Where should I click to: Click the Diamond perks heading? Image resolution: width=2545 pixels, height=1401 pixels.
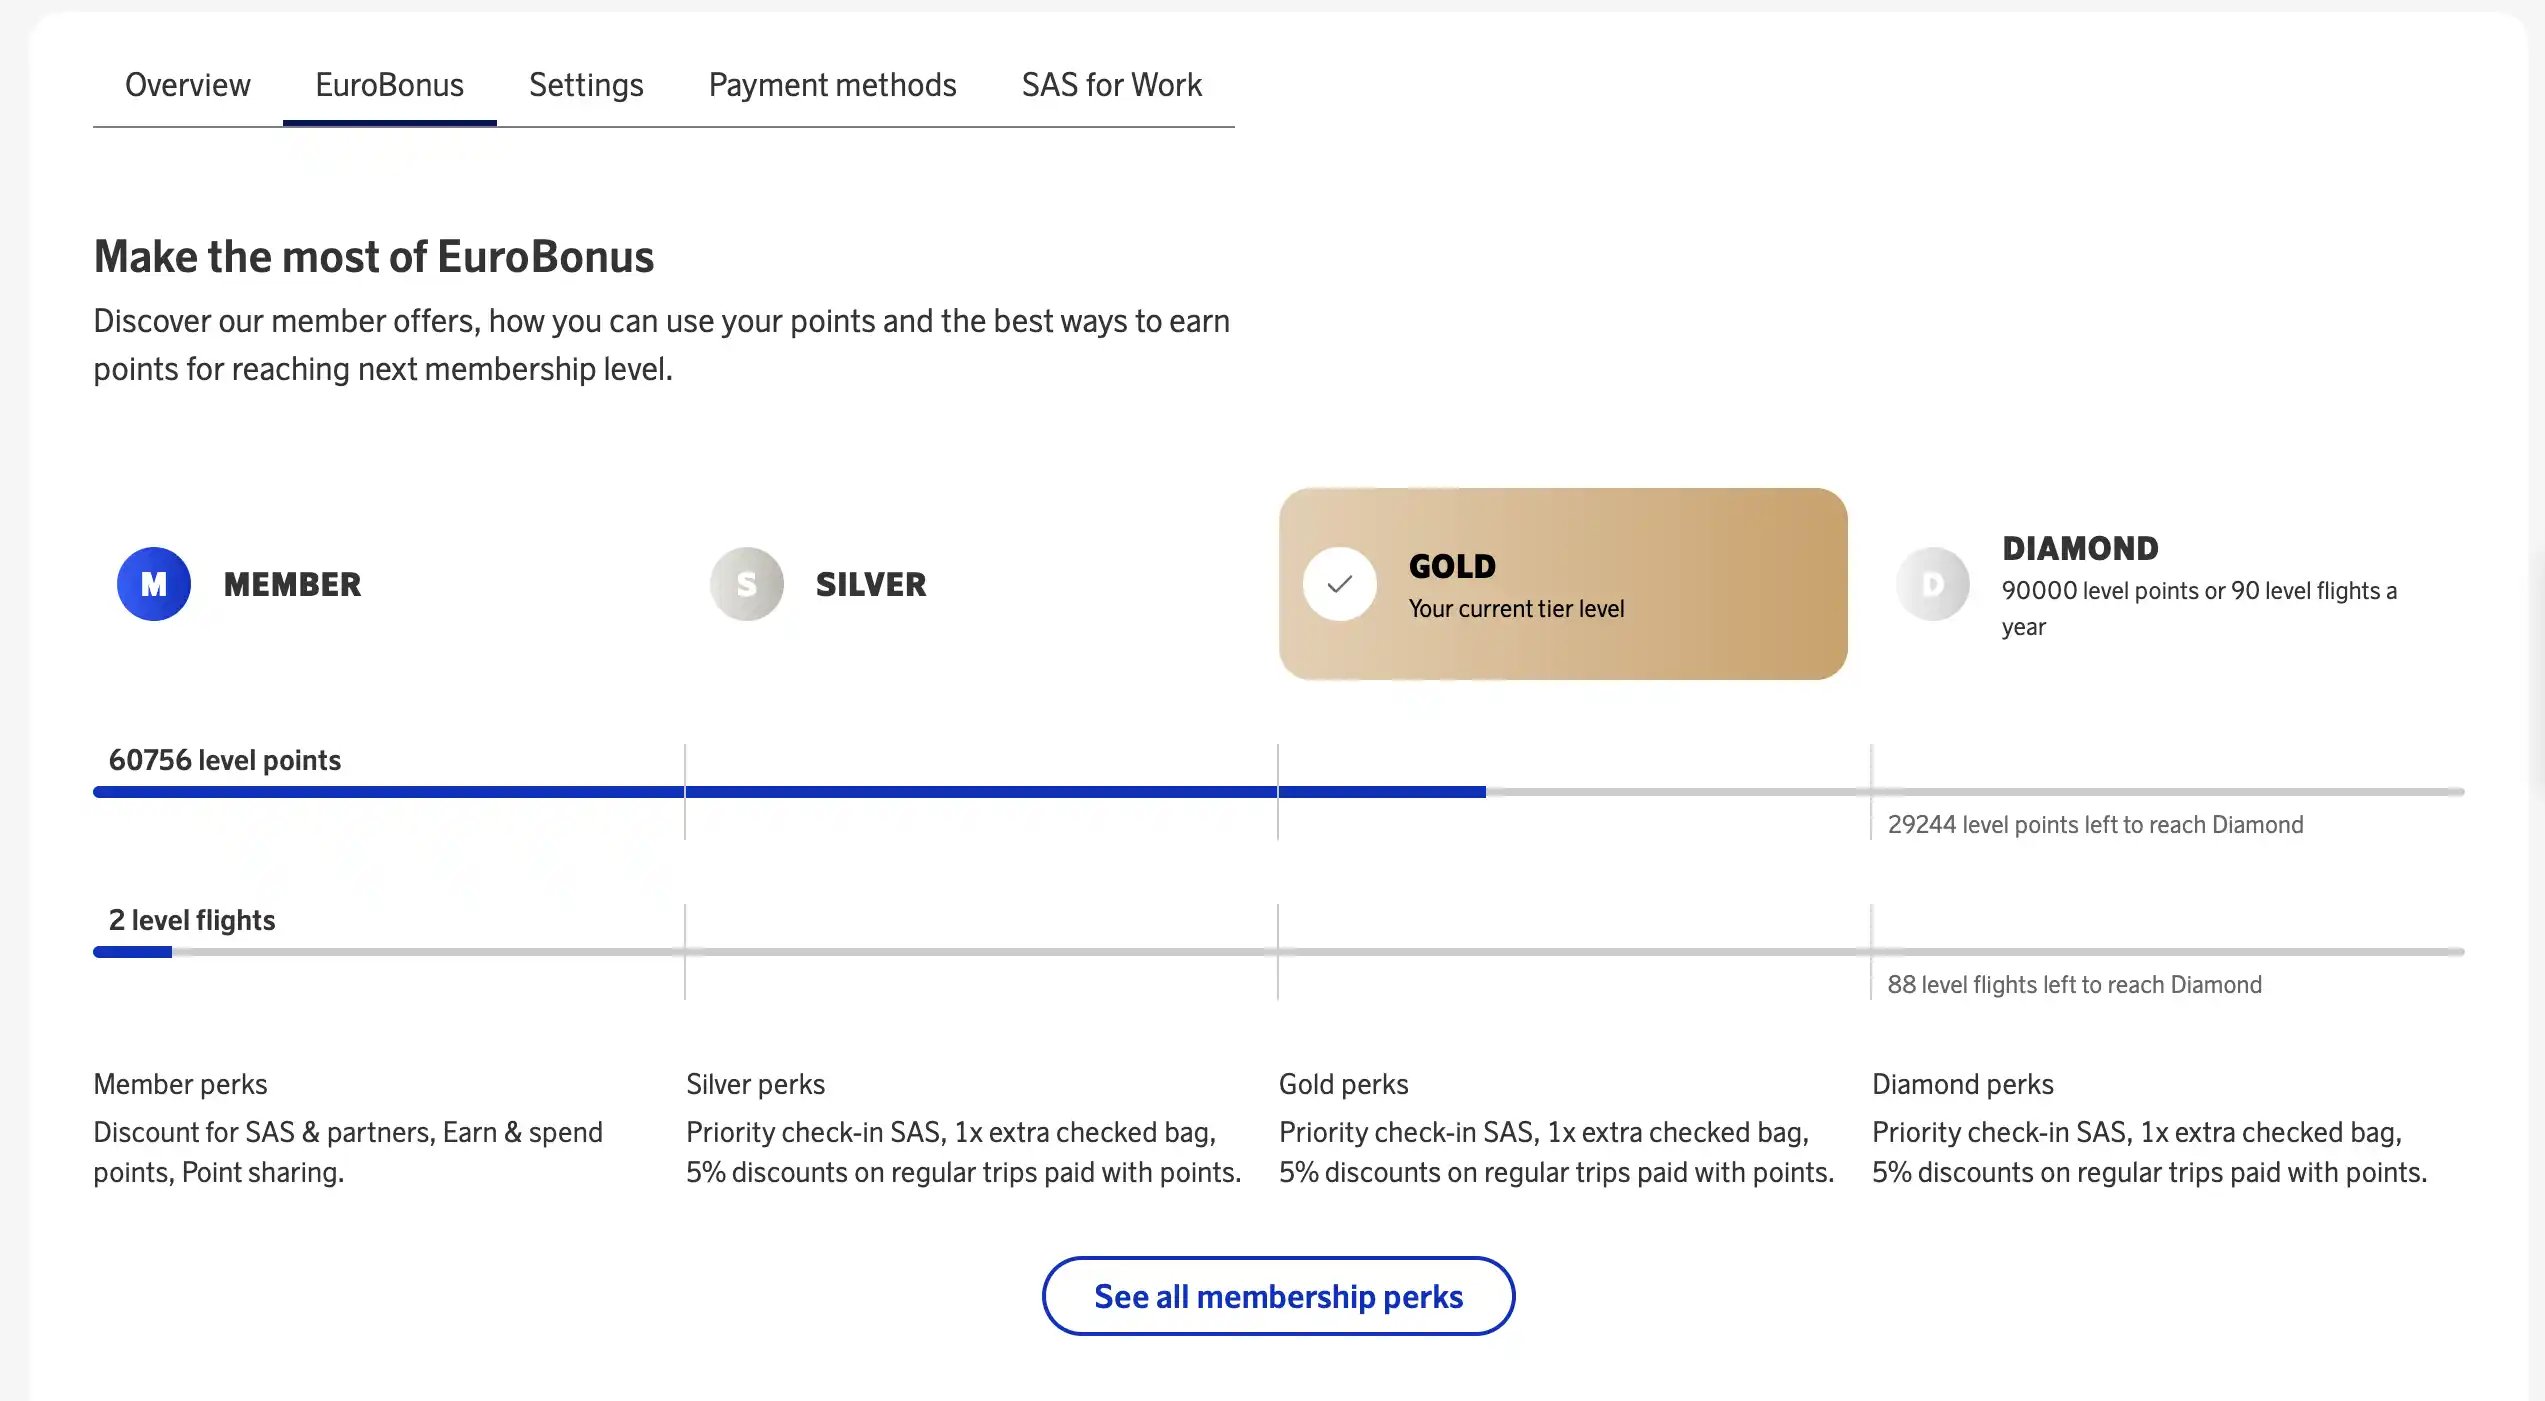(x=1962, y=1084)
